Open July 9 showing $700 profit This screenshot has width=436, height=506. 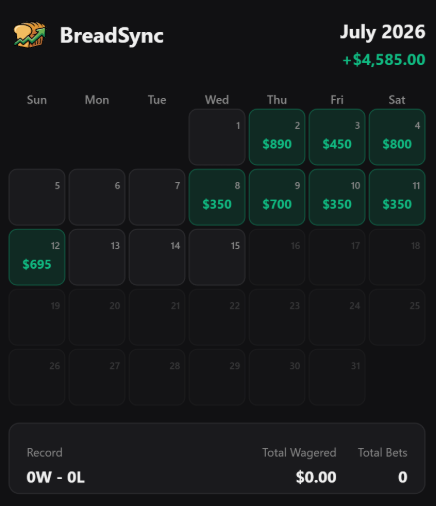(x=277, y=197)
